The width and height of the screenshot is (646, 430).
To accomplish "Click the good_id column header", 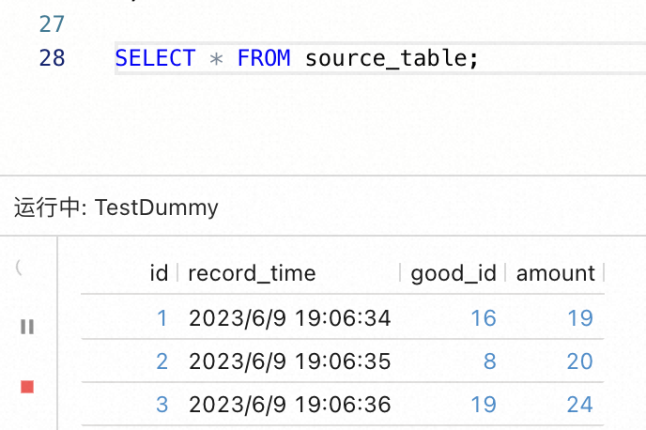I will pyautogui.click(x=453, y=273).
